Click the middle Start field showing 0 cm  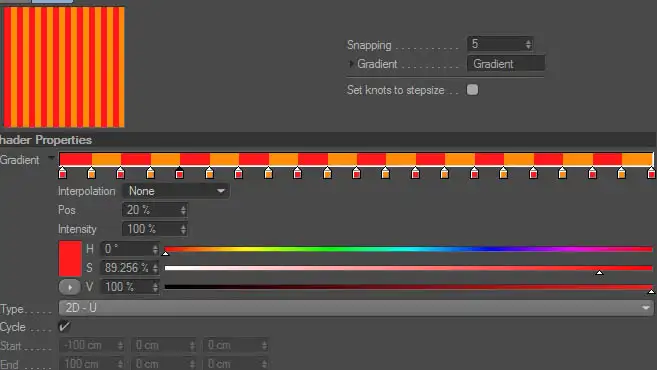(164, 345)
